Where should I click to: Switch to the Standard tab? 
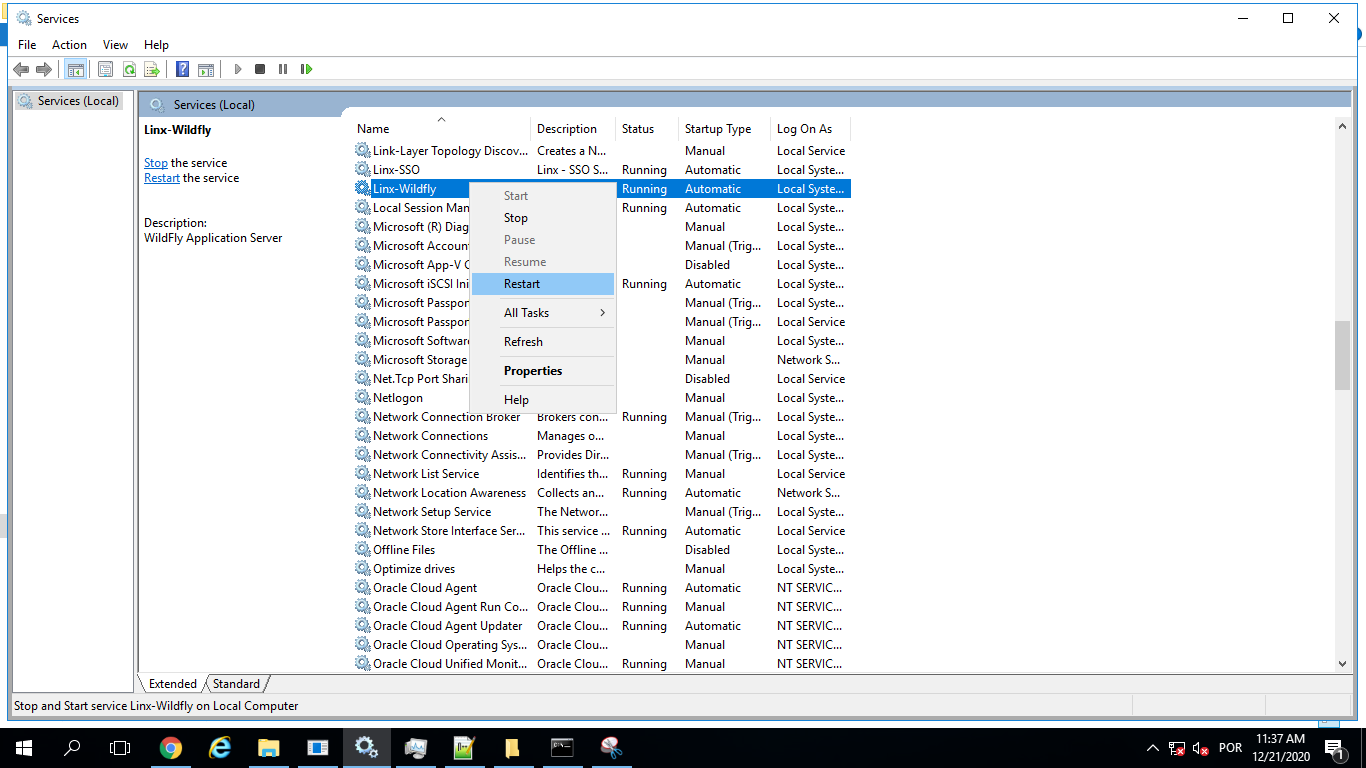[x=236, y=684]
